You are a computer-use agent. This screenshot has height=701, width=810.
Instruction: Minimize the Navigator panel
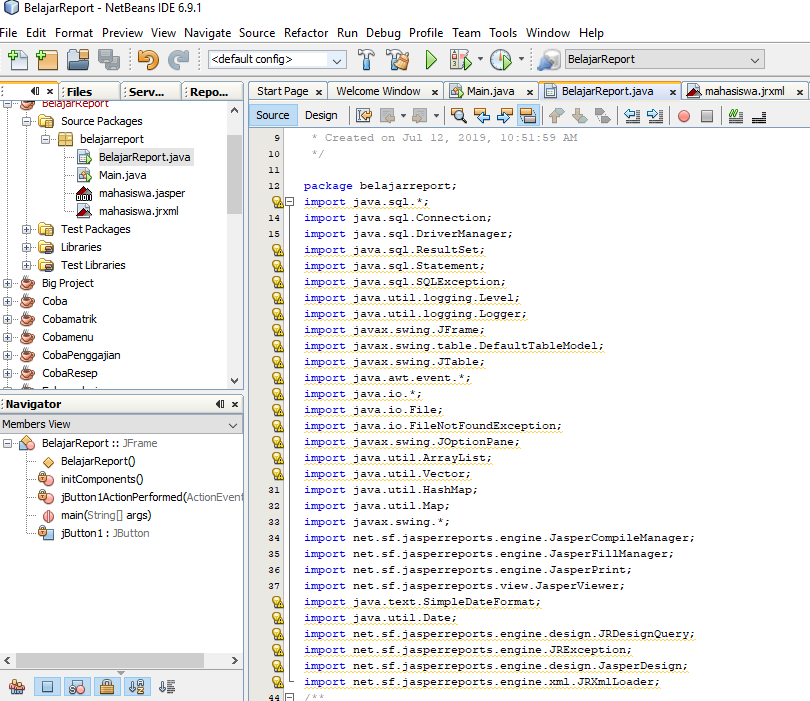pos(220,404)
